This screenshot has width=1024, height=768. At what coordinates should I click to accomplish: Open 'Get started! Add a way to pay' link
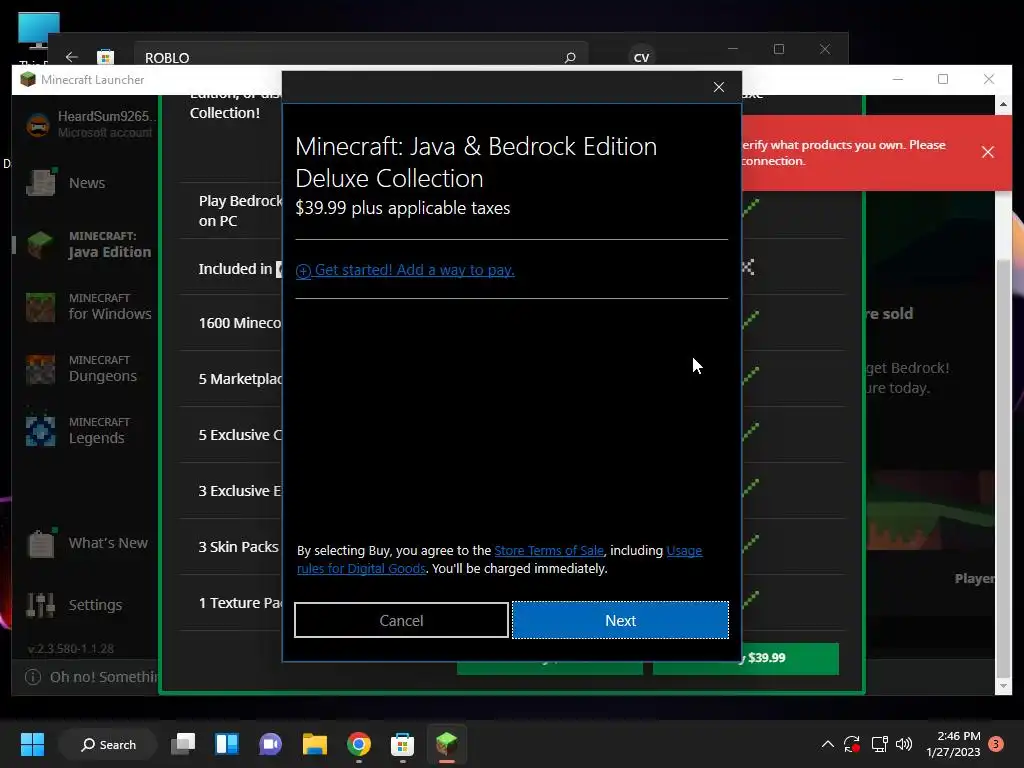tap(405, 270)
